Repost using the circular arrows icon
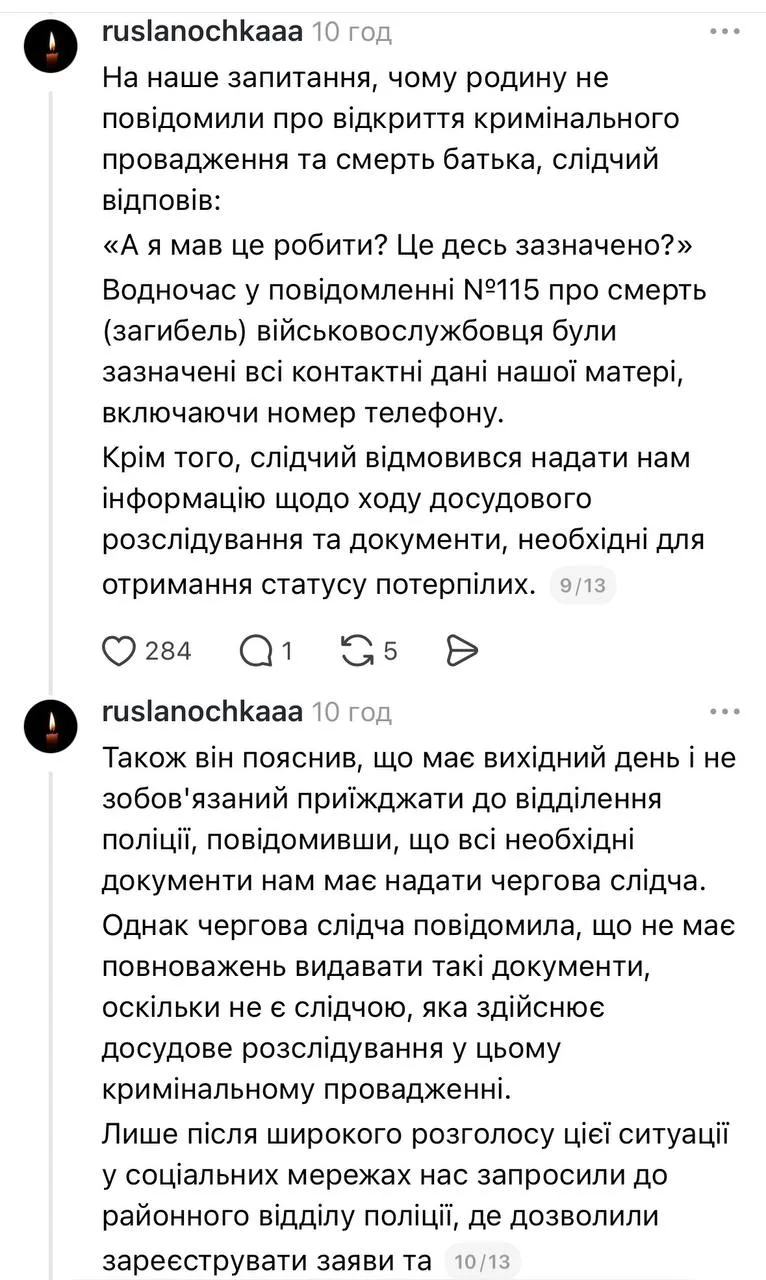Screen dimensions: 766x1280 tap(356, 651)
